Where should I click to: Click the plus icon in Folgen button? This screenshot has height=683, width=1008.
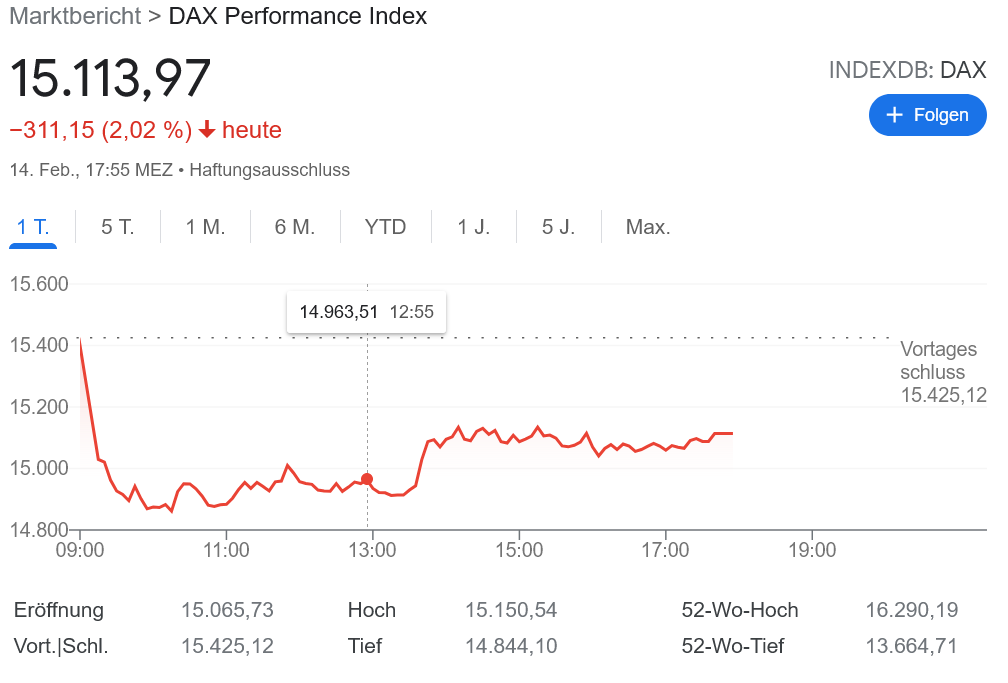pyautogui.click(x=894, y=115)
